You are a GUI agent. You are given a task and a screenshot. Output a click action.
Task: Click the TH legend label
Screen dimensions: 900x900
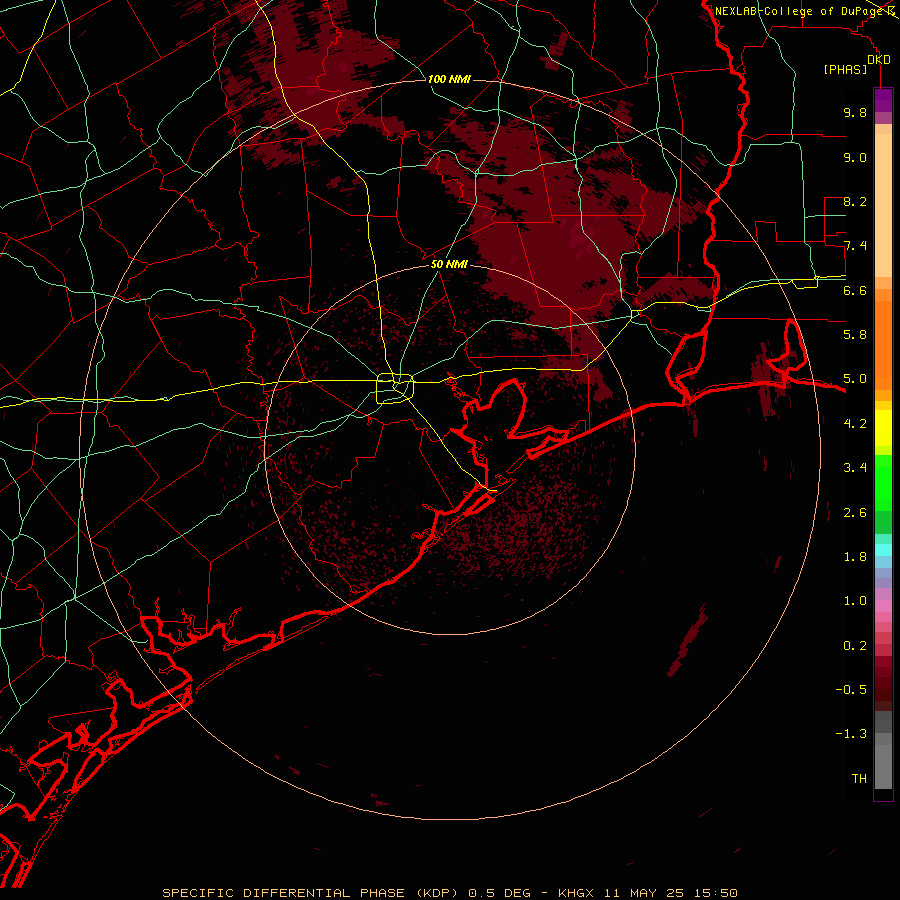tap(859, 779)
